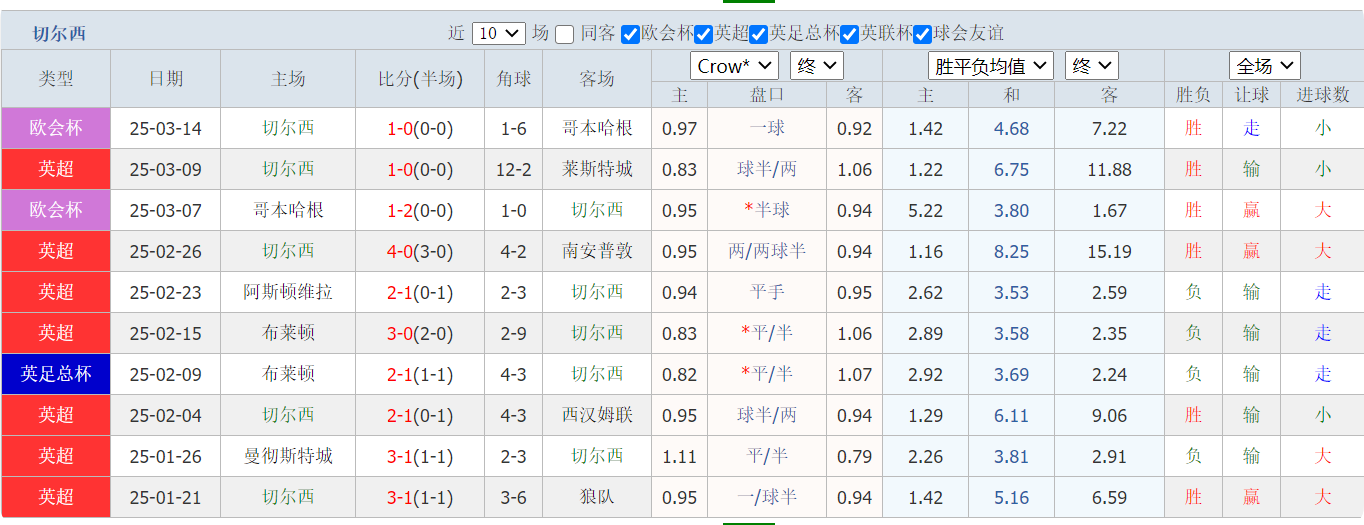The height and width of the screenshot is (525, 1364).
Task: Click the away odds 15.19
Action: pos(1110,251)
